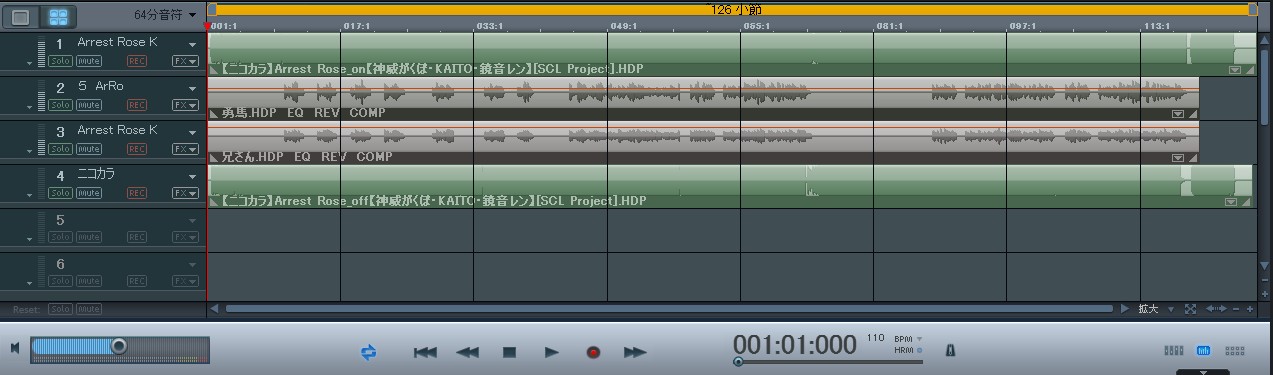Open track 1 name dropdown arrow
Image resolution: width=1273 pixels, height=375 pixels.
[x=192, y=44]
